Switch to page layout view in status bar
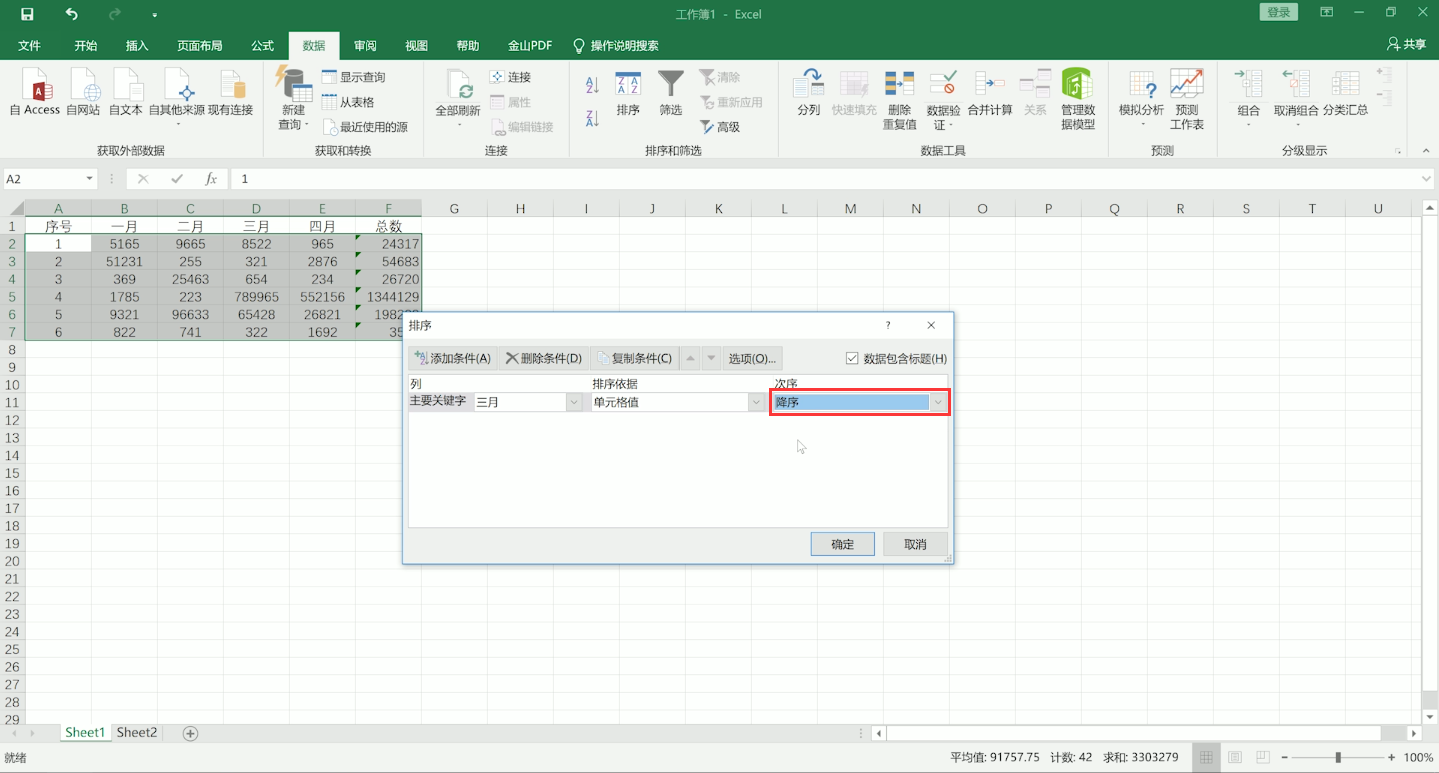Viewport: 1439px width, 773px height. coord(1235,757)
